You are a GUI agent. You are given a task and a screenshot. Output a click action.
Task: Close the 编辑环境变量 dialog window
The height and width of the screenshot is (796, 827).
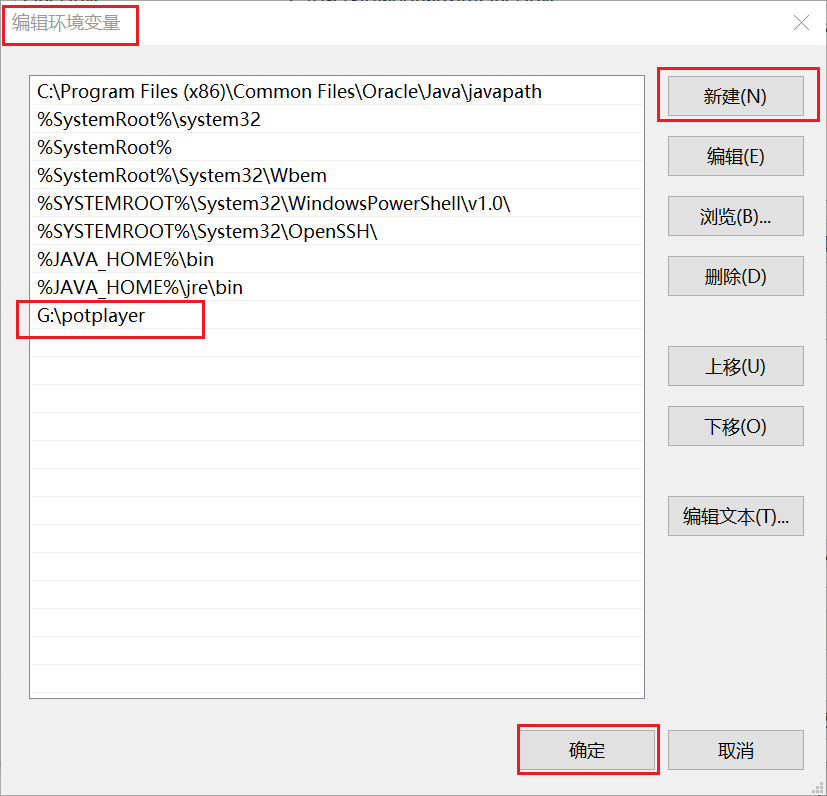click(801, 23)
